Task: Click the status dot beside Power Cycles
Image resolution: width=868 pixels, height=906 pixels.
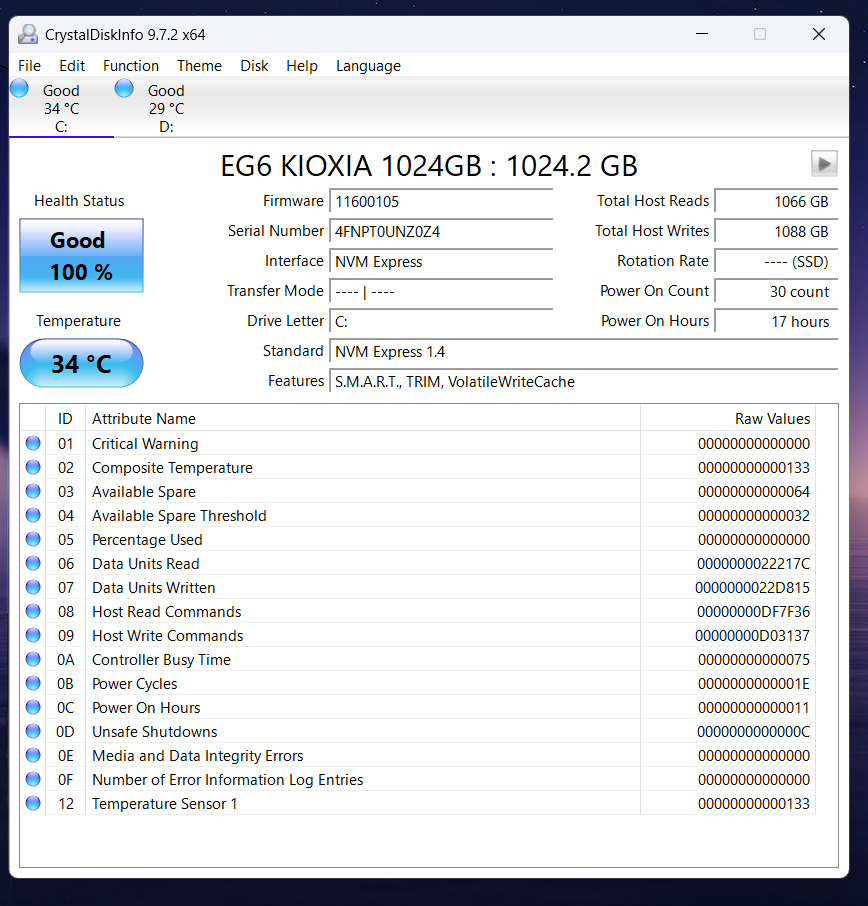Action: point(32,683)
